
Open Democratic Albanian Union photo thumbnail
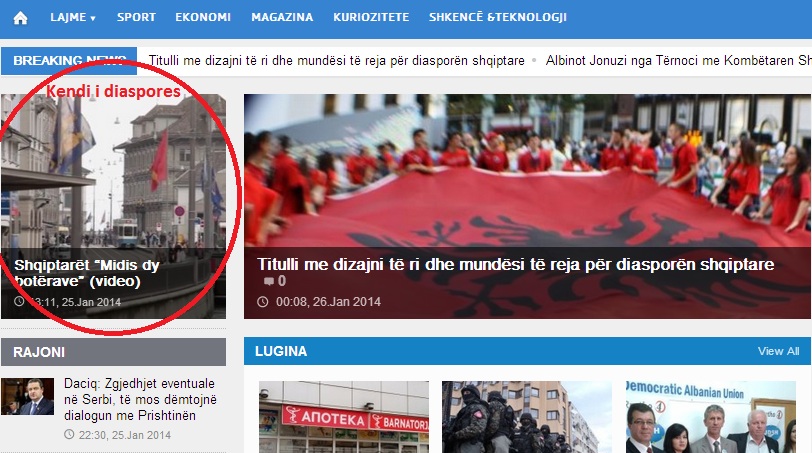click(710, 417)
